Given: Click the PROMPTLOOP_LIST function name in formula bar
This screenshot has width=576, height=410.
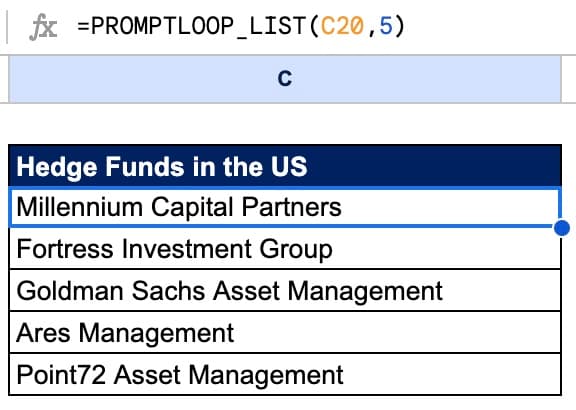Looking at the screenshot, I should 199,26.
